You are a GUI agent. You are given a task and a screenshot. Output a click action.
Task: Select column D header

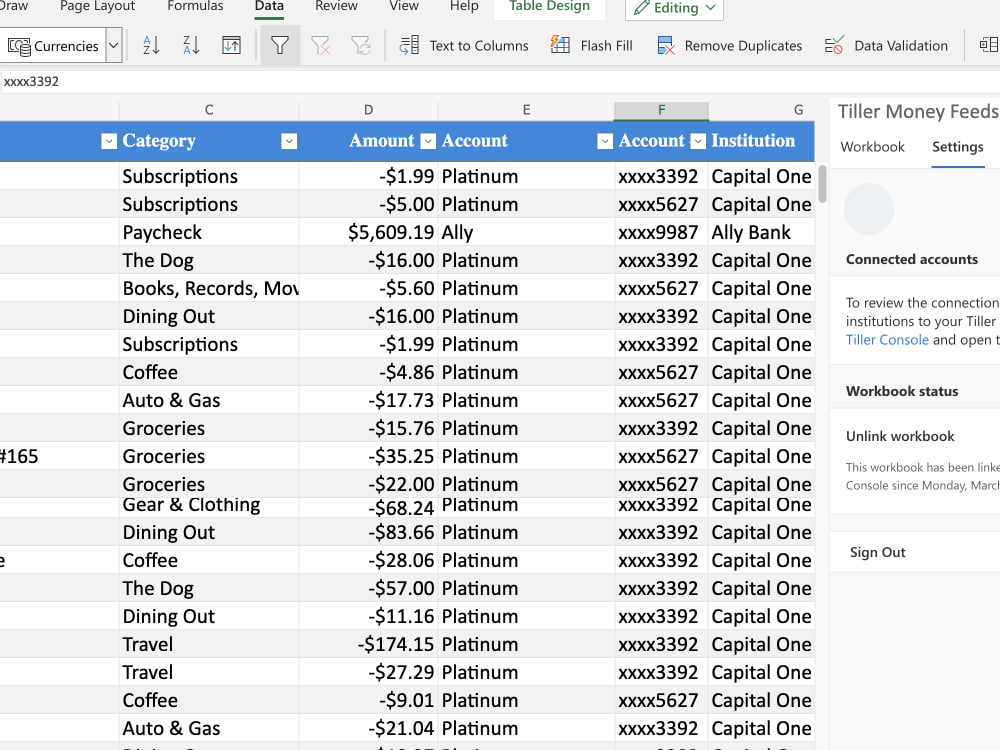coord(368,110)
